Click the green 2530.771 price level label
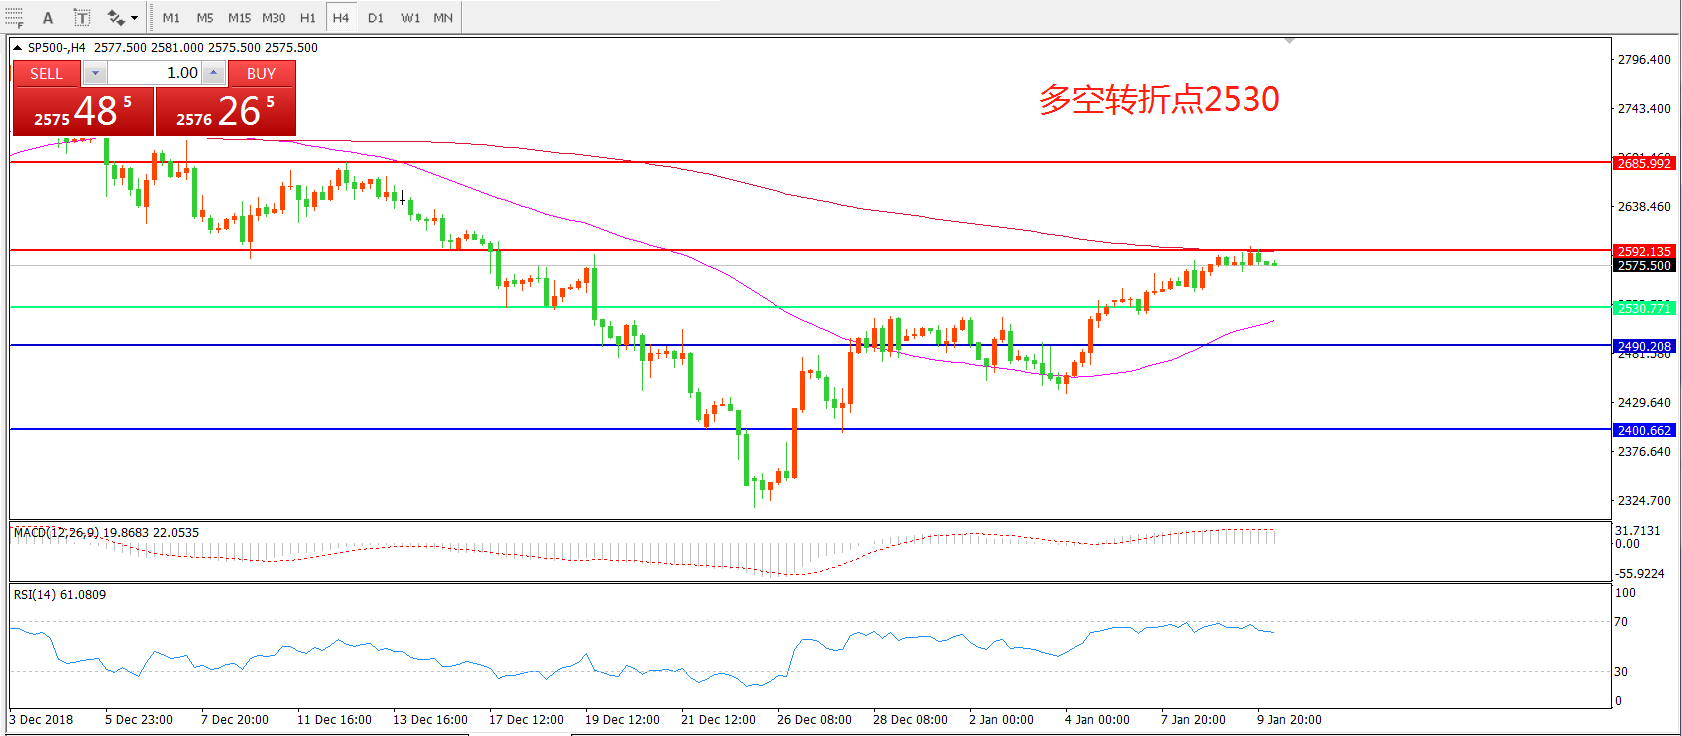 pyautogui.click(x=1644, y=308)
